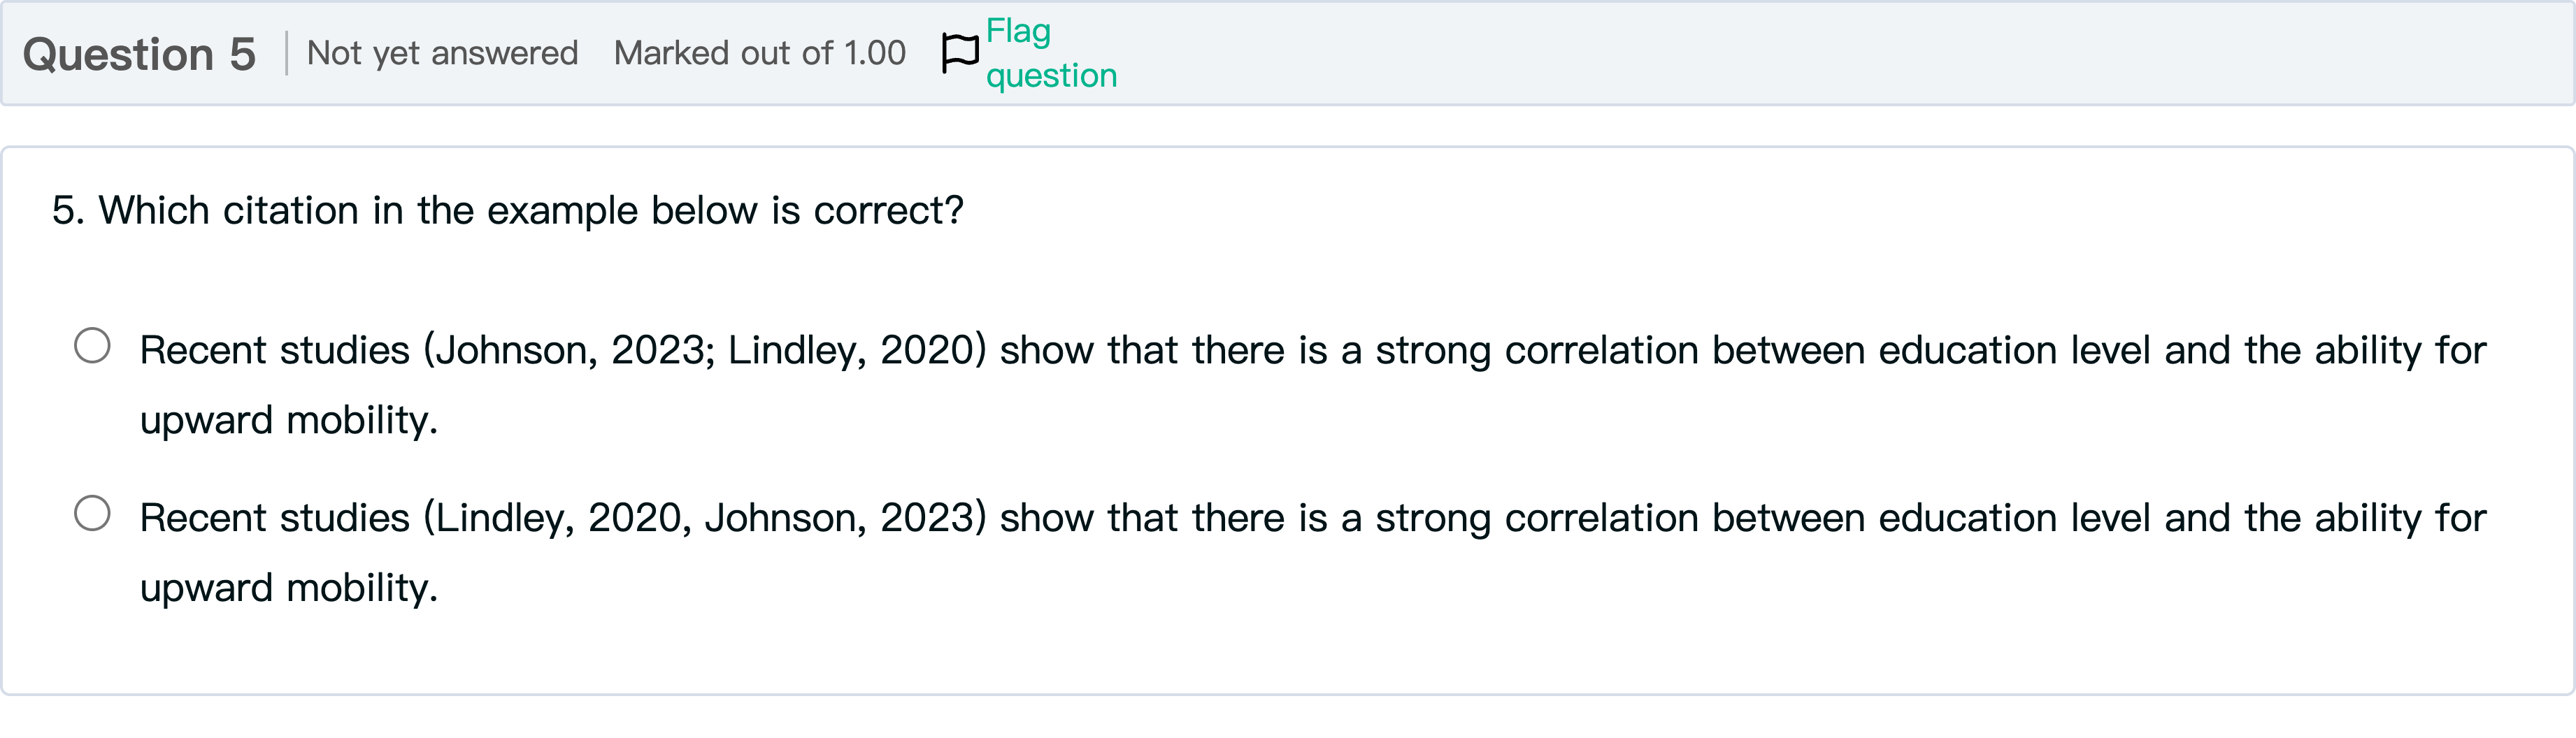Viewport: 2576px width, 738px height.
Task: Click the "Not yet answered" status text
Action: point(442,53)
